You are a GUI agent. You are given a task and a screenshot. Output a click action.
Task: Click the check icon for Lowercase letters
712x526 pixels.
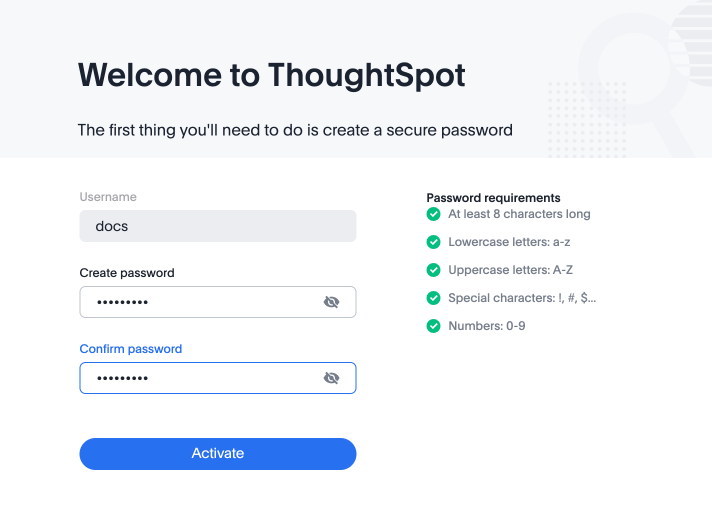[x=433, y=242]
